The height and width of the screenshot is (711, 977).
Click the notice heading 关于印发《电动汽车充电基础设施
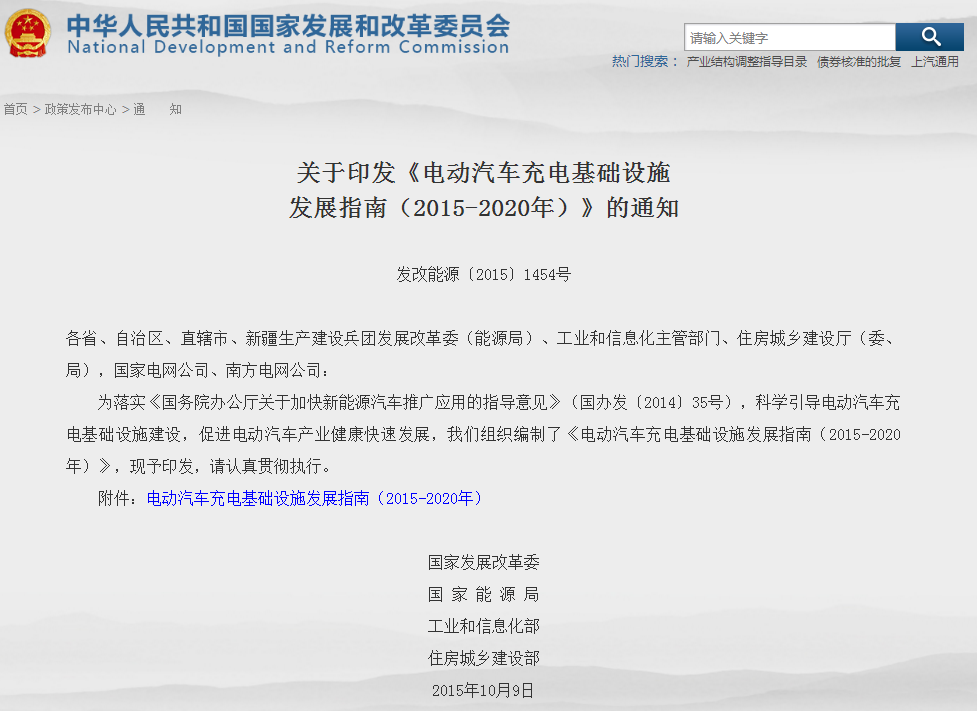click(x=484, y=172)
